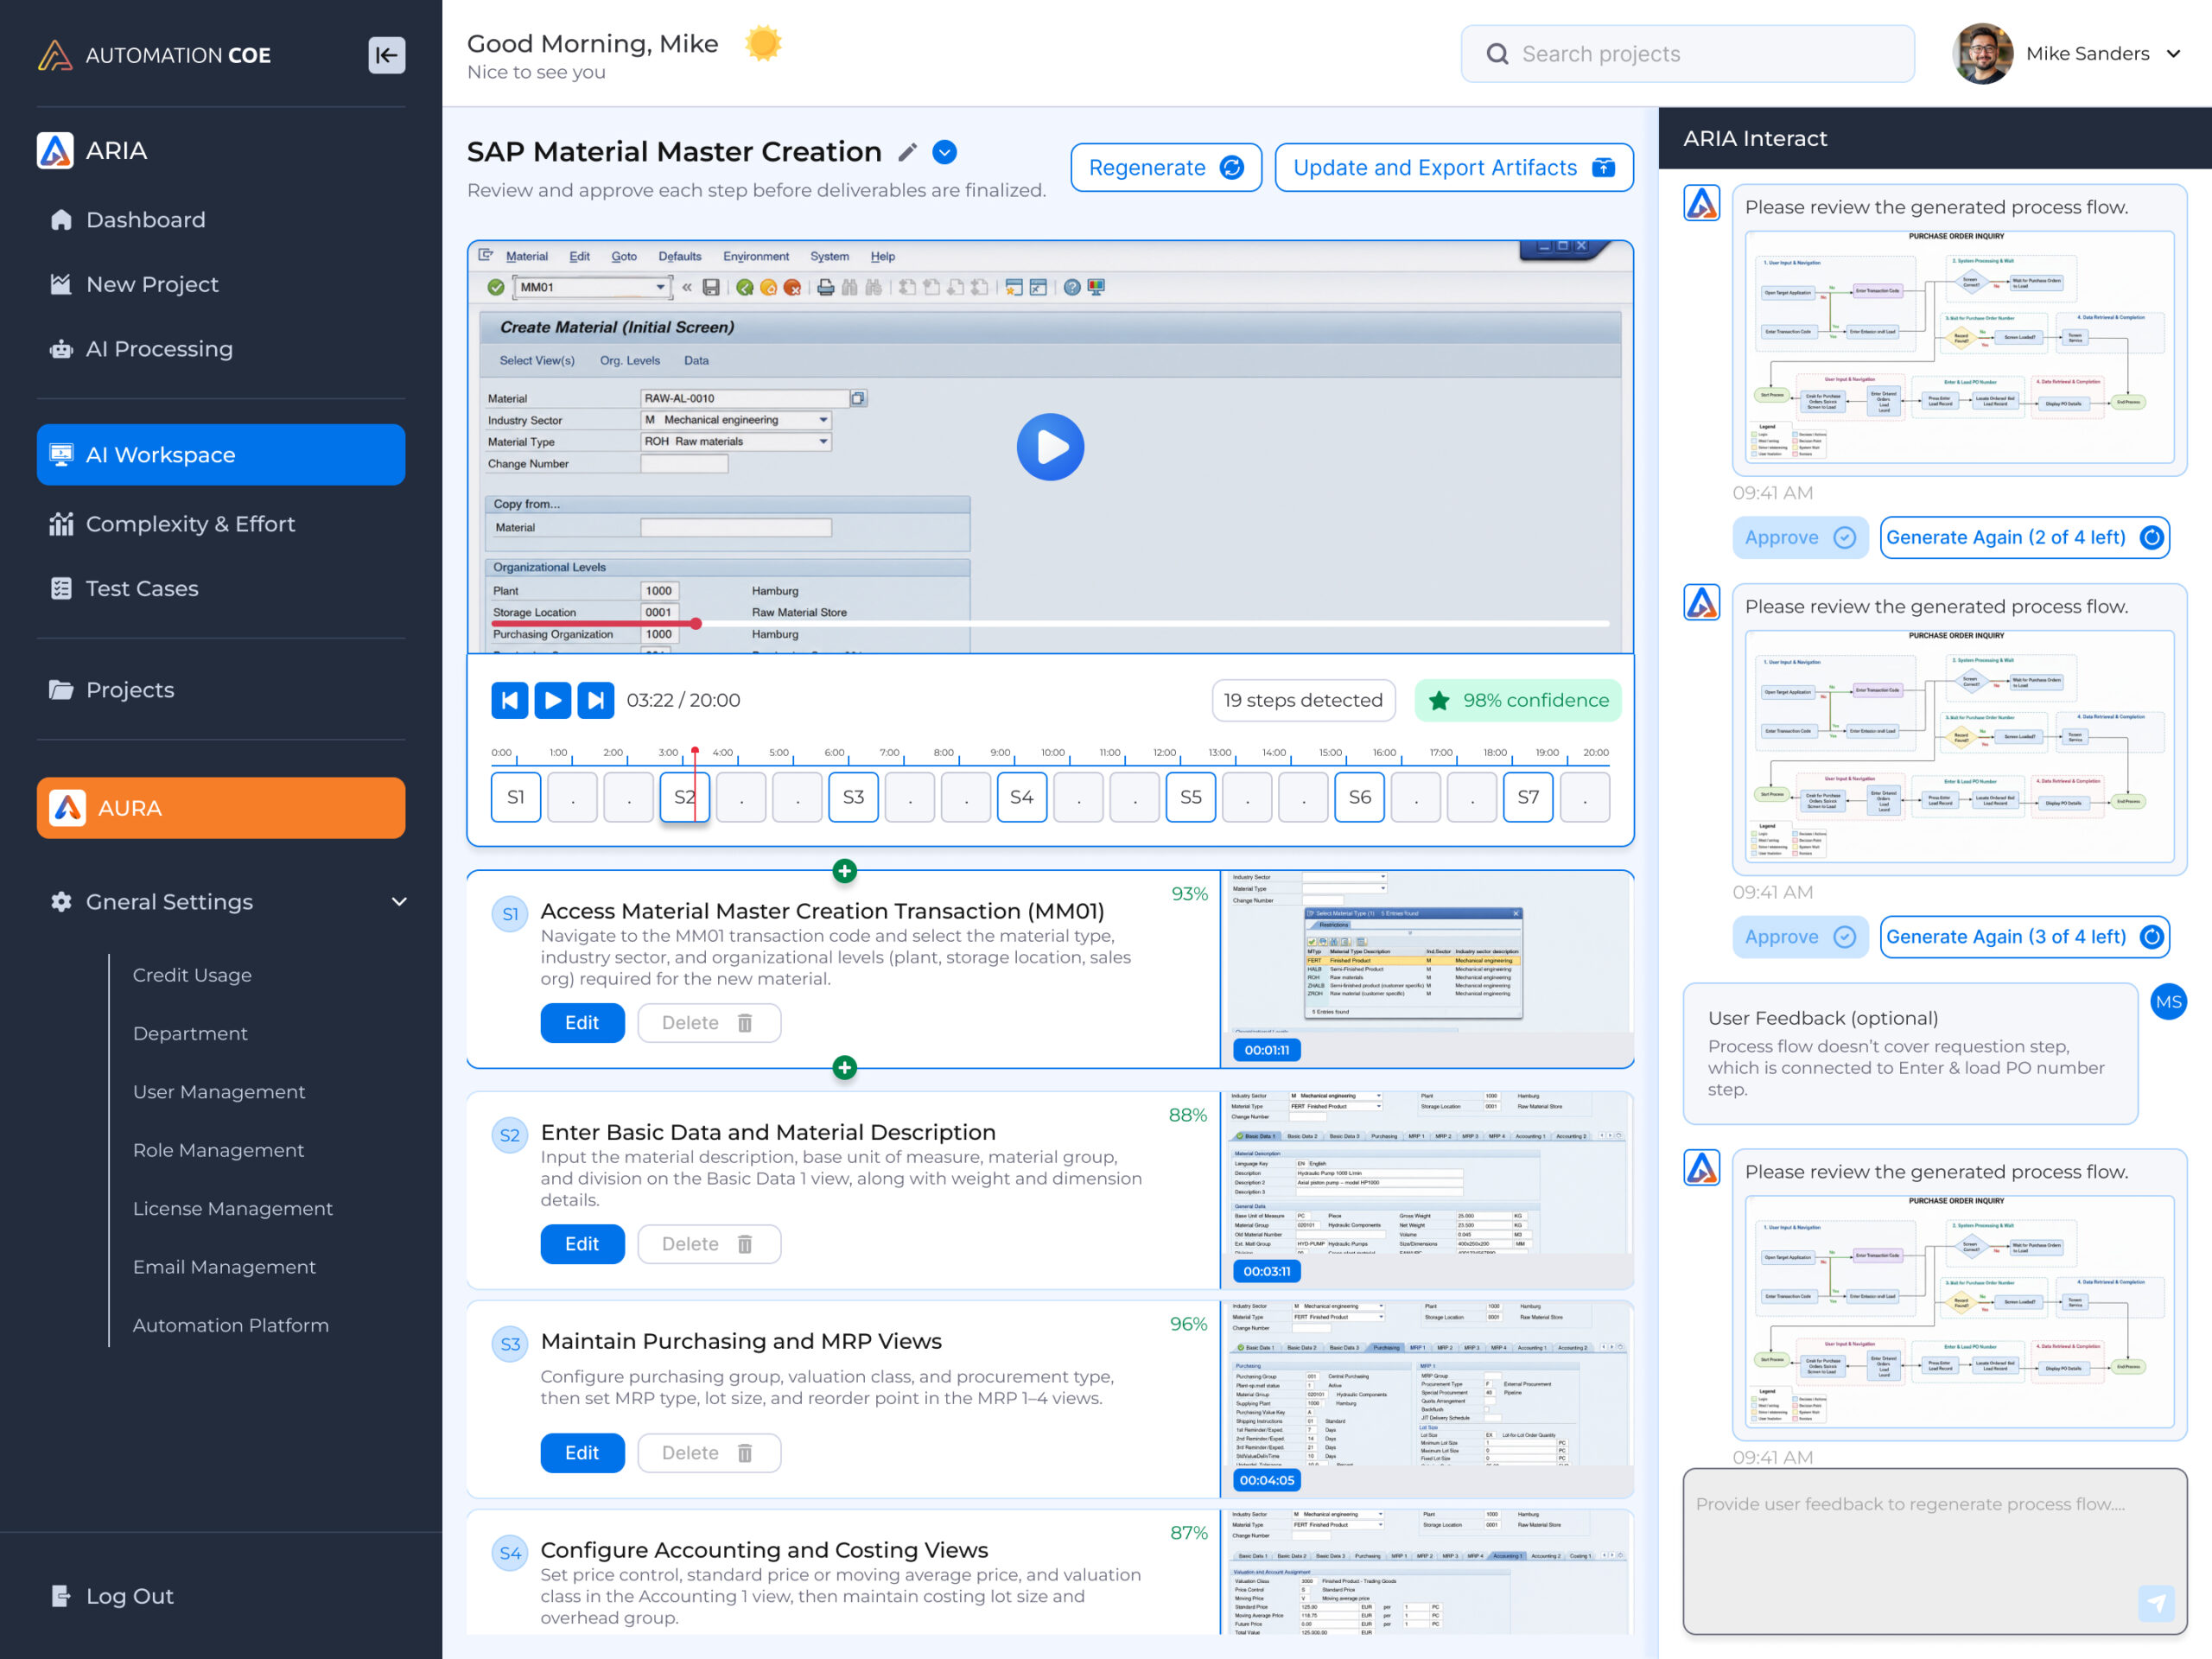This screenshot has width=2212, height=1659.
Task: Open the first process flow diagram thumbnail
Action: click(1959, 347)
